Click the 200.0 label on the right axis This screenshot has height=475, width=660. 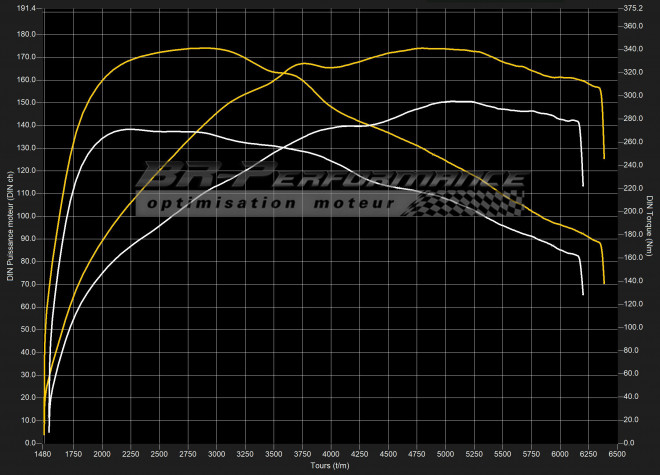pos(633,211)
